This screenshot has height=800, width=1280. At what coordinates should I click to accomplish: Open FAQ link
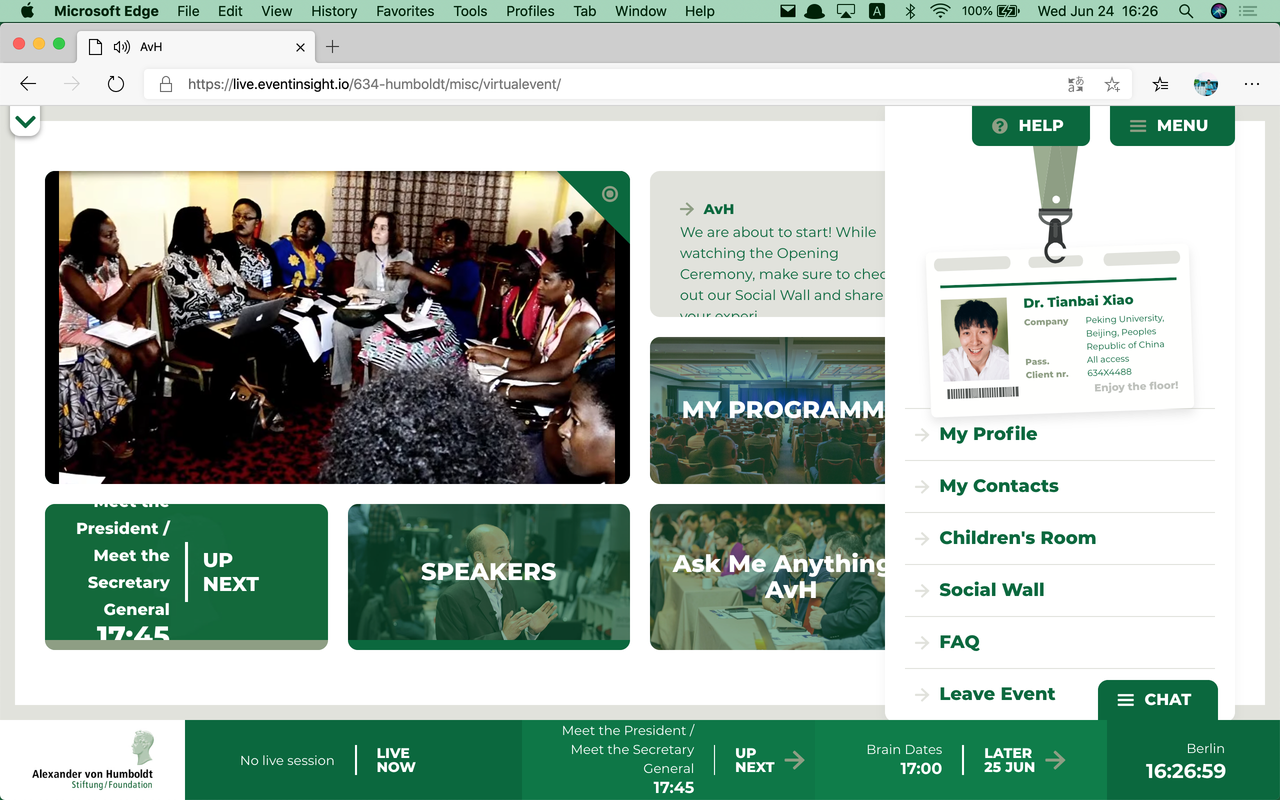pos(960,642)
